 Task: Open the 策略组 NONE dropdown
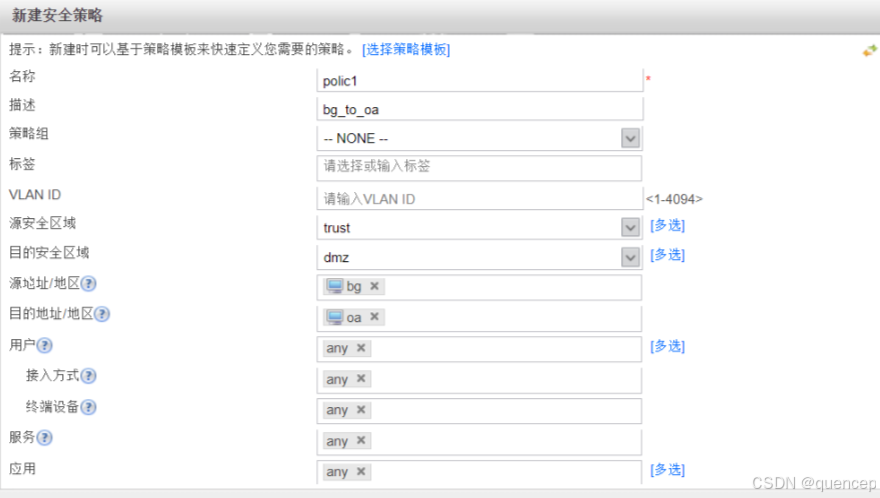click(480, 138)
